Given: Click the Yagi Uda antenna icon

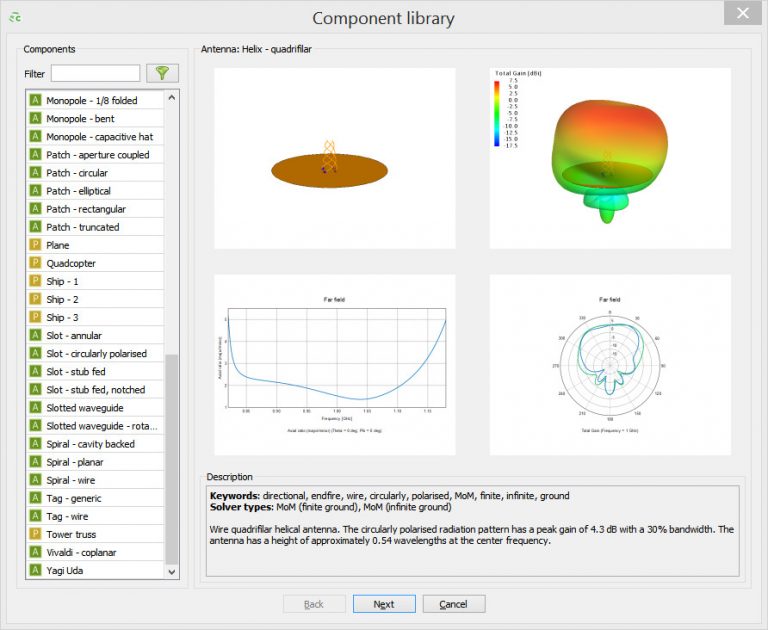Looking at the screenshot, I should point(36,571).
